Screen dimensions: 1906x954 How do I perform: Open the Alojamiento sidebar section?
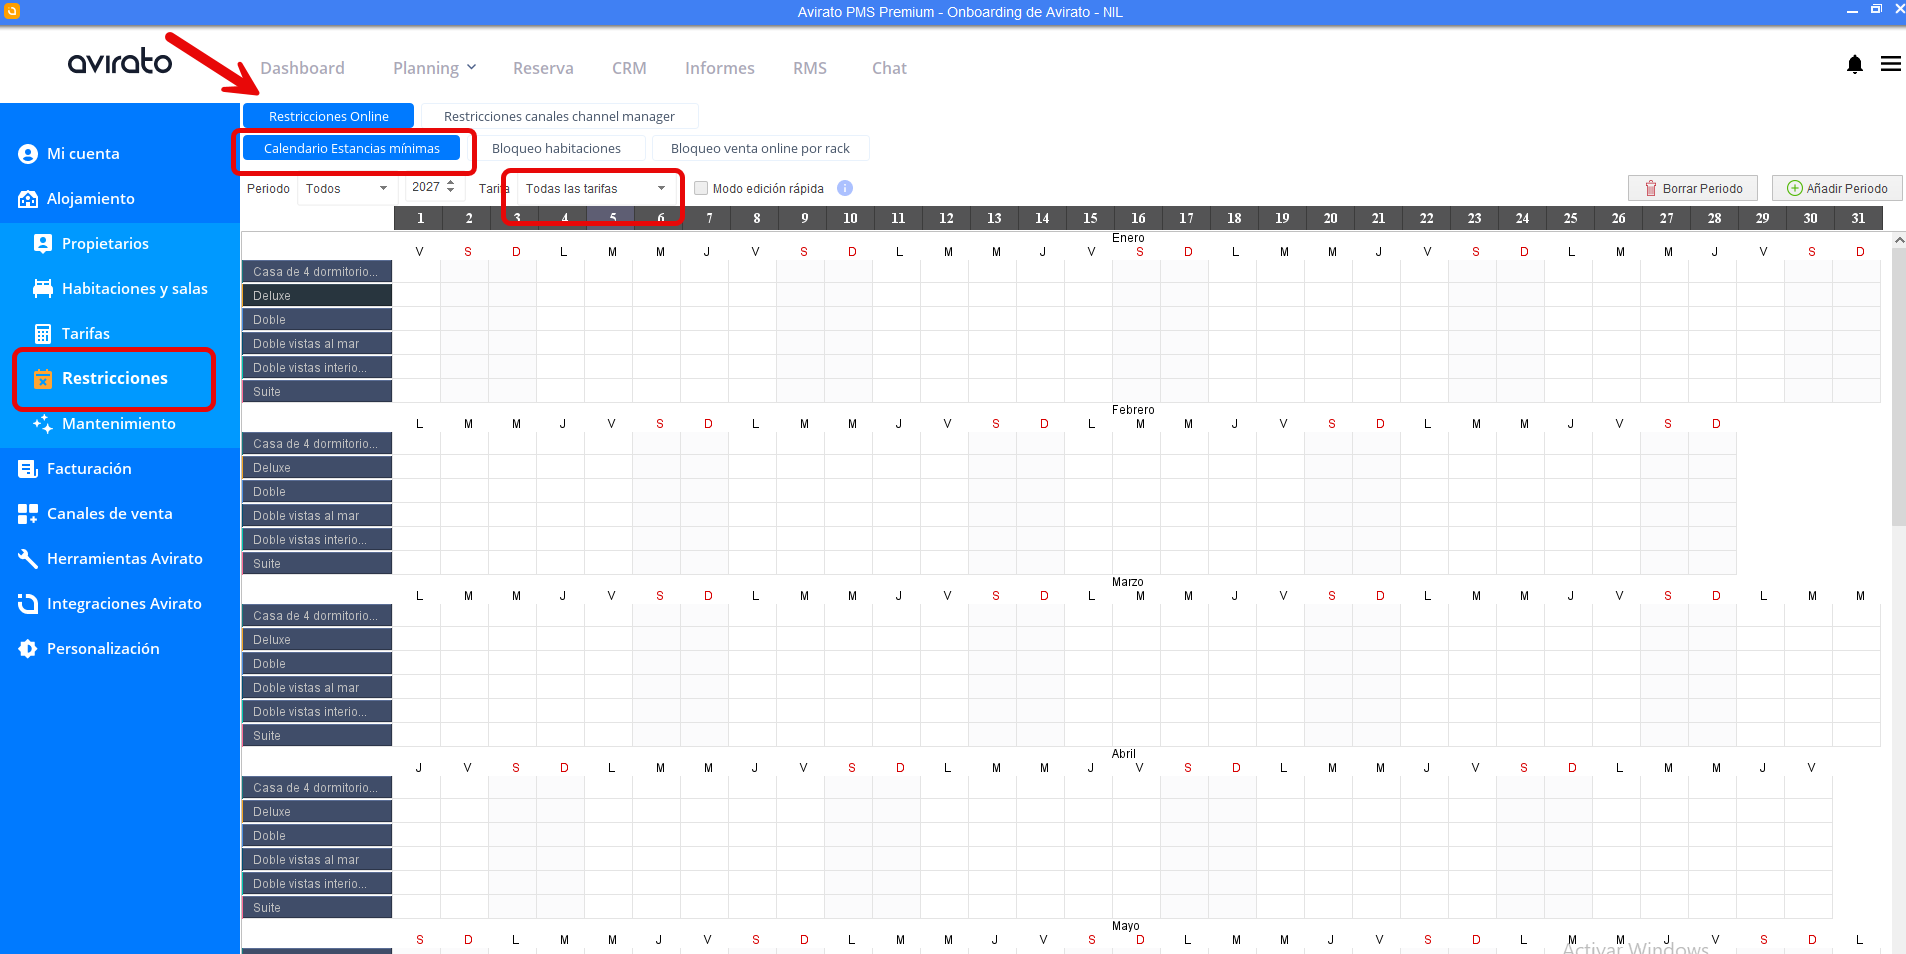click(90, 199)
